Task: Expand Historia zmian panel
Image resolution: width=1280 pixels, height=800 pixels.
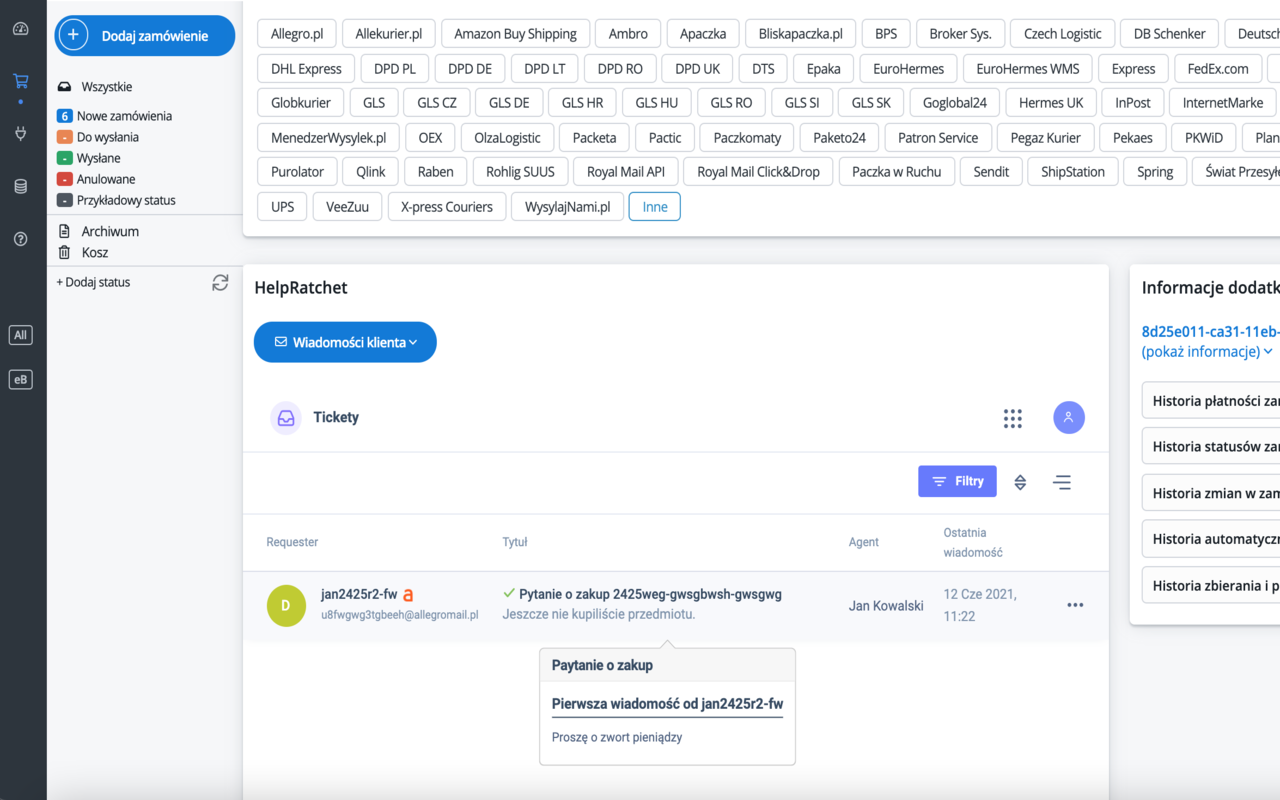Action: [x=1211, y=493]
